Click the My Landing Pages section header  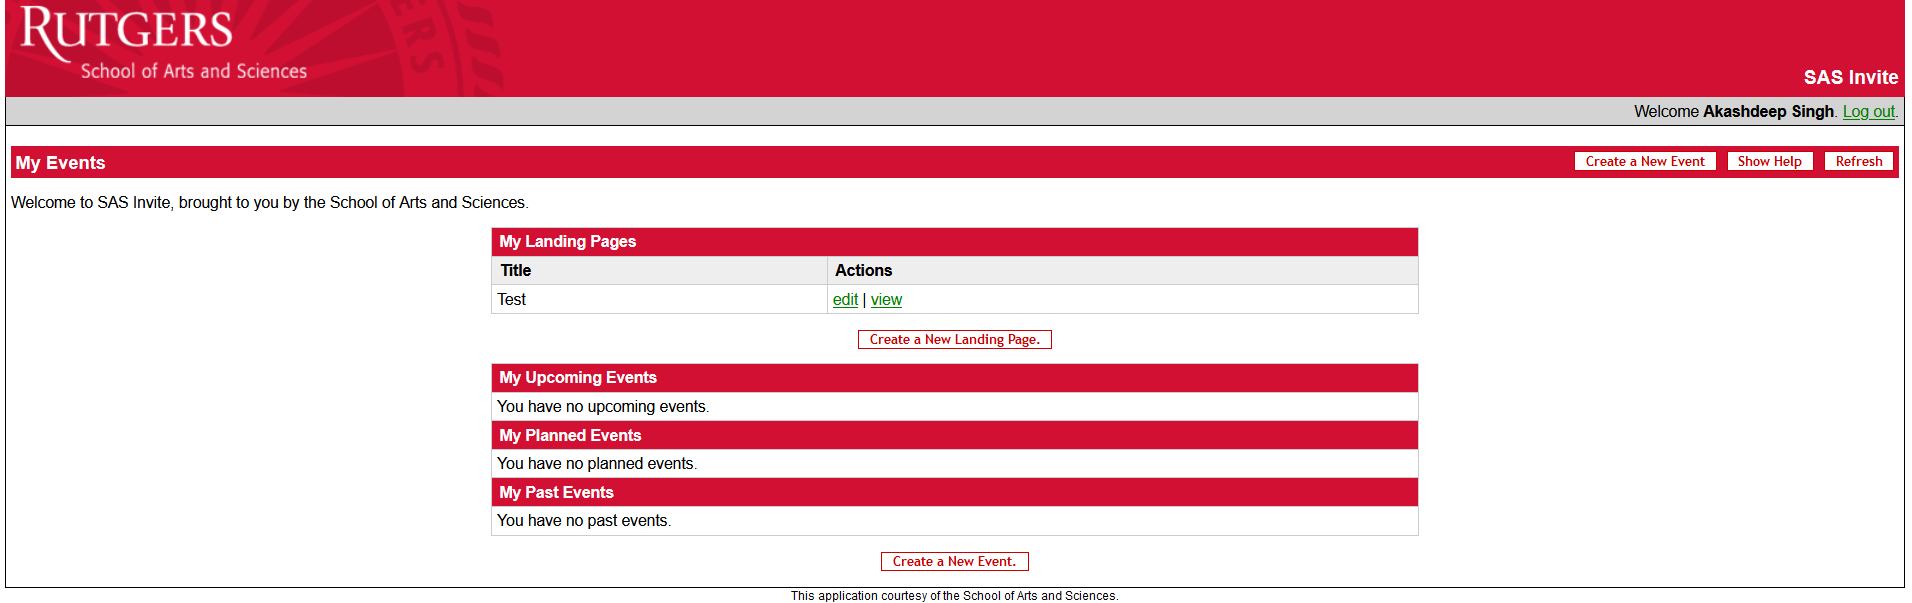[955, 242]
